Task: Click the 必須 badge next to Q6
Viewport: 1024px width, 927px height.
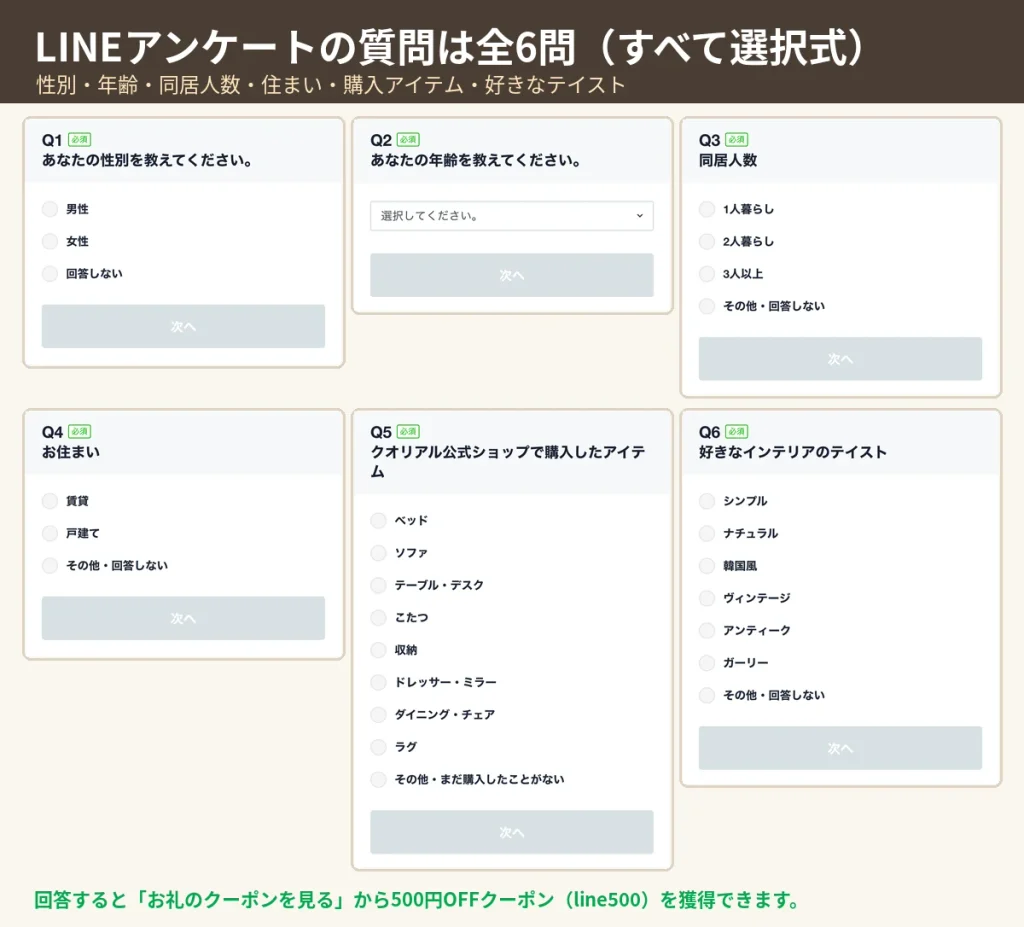Action: [737, 432]
